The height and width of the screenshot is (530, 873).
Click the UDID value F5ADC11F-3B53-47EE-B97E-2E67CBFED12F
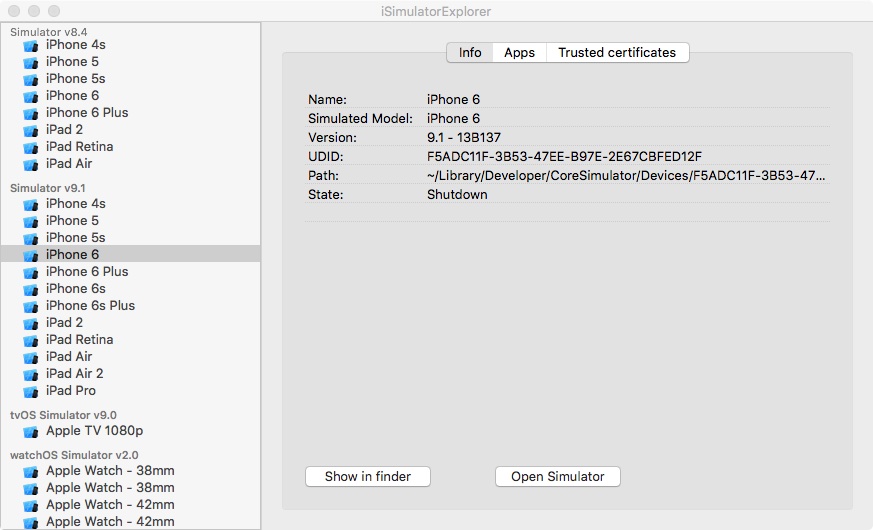pos(565,156)
